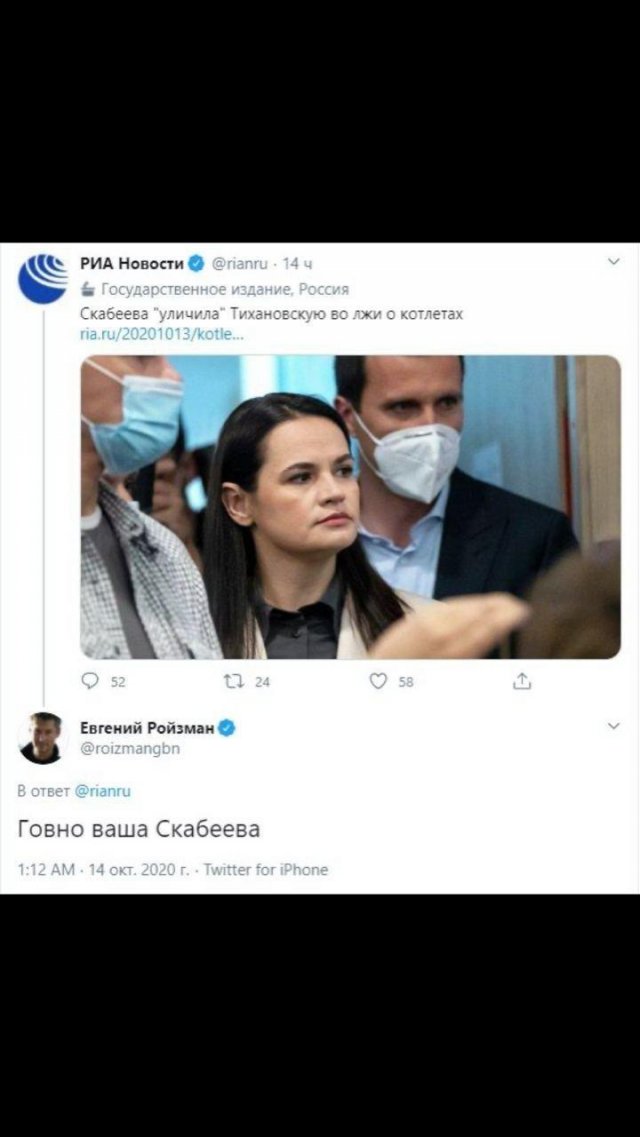Viewport: 640px width, 1137px height.
Task: Click the verified badge beside РИА Новости
Action: pos(196,262)
